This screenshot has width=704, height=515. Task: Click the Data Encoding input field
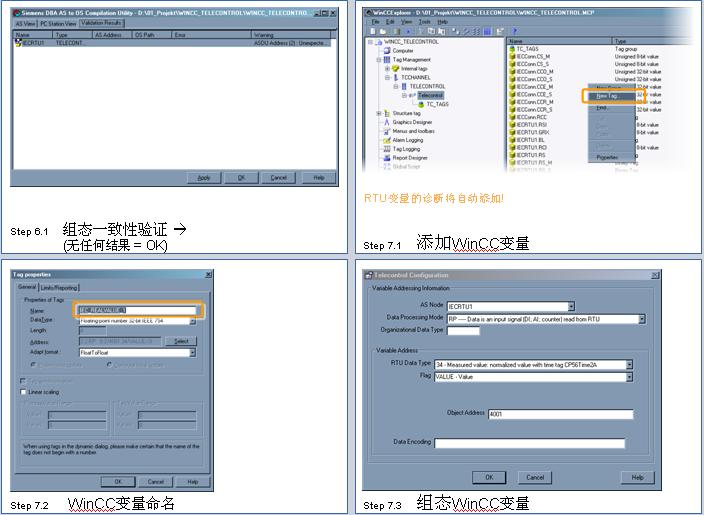pyautogui.click(x=529, y=443)
